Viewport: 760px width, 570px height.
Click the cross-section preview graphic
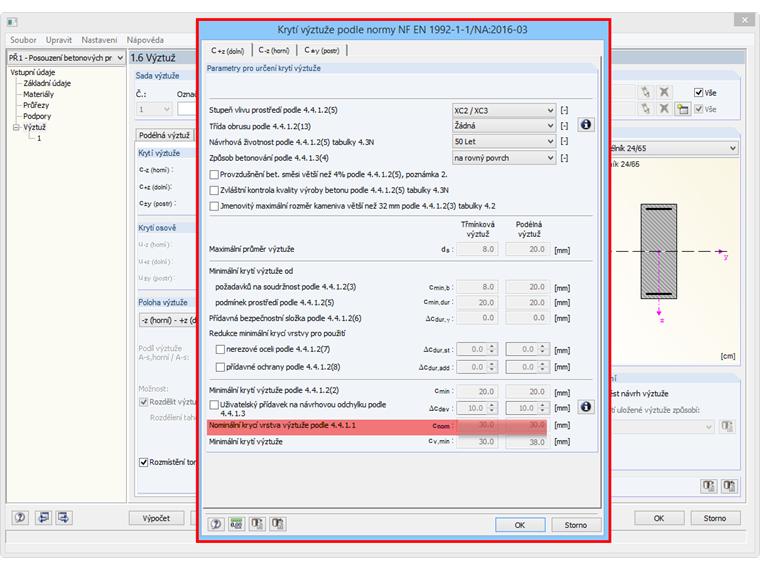(659, 251)
